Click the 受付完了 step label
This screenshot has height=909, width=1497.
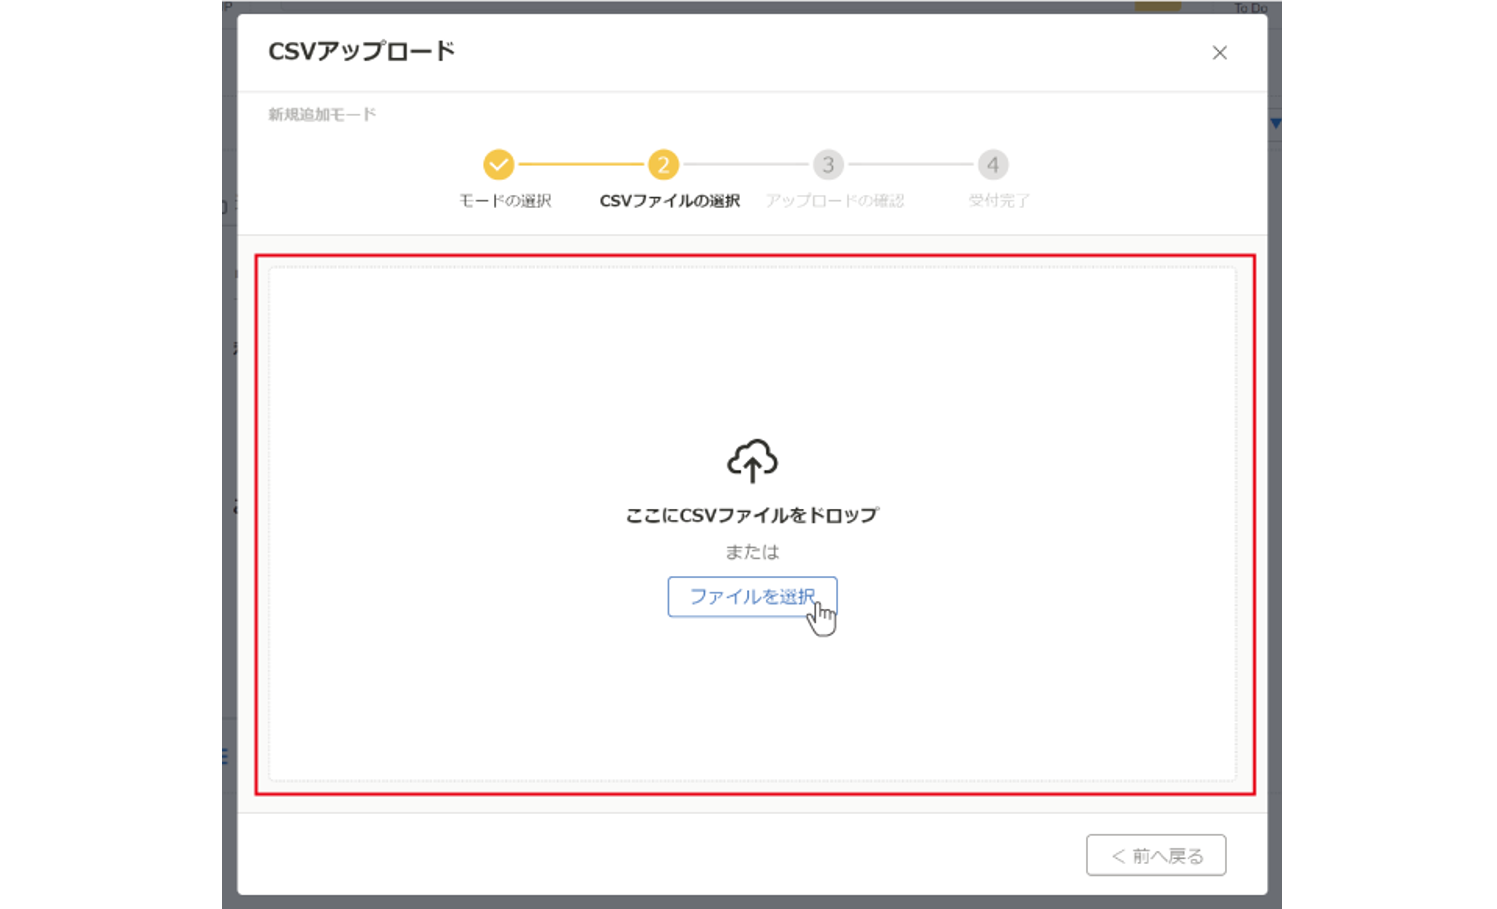click(x=998, y=201)
